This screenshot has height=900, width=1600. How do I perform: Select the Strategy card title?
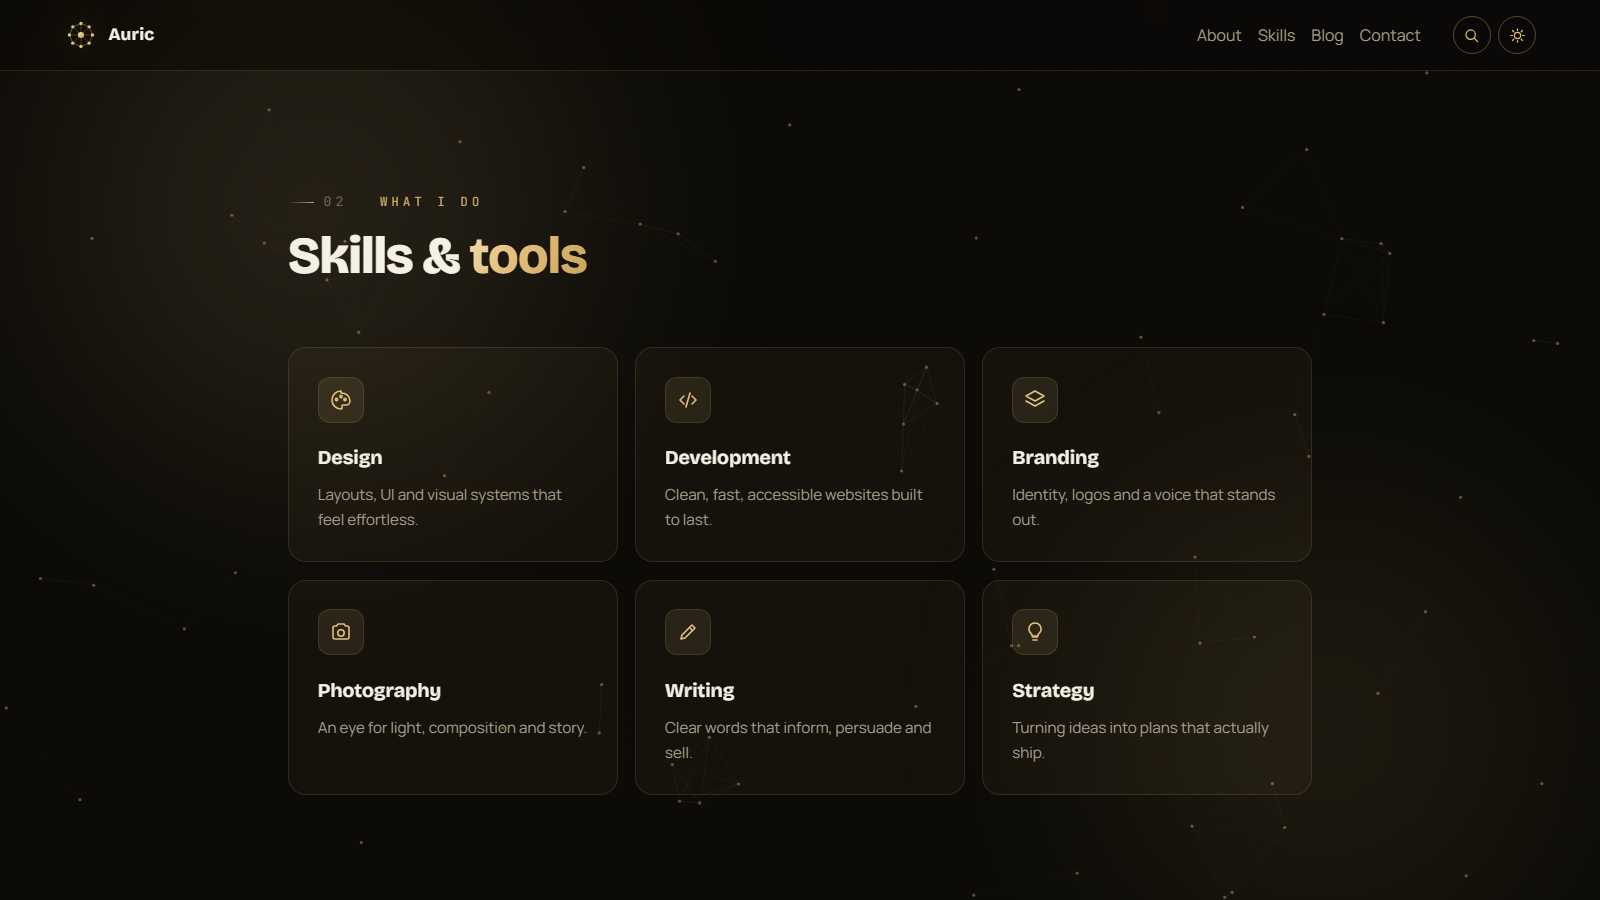tap(1053, 690)
